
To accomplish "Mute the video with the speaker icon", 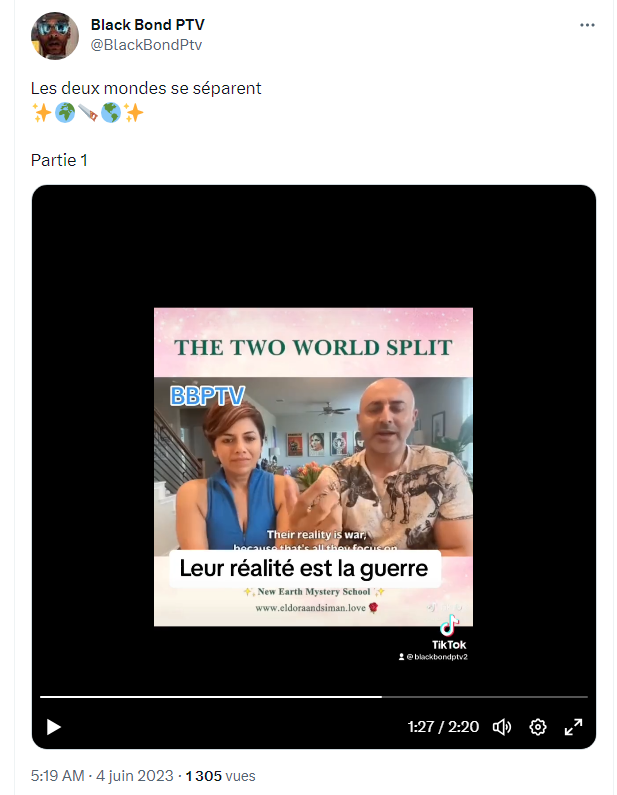I will (x=503, y=727).
